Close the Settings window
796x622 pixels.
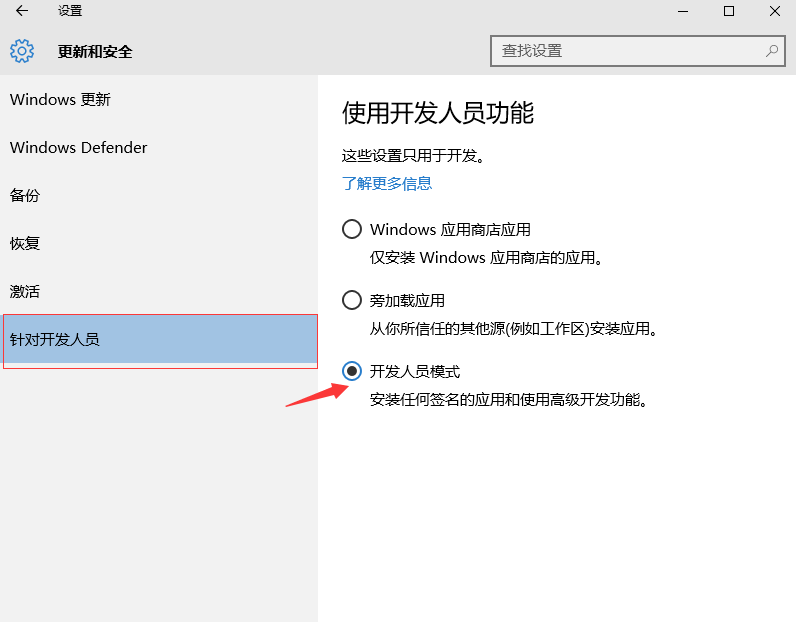coord(775,11)
